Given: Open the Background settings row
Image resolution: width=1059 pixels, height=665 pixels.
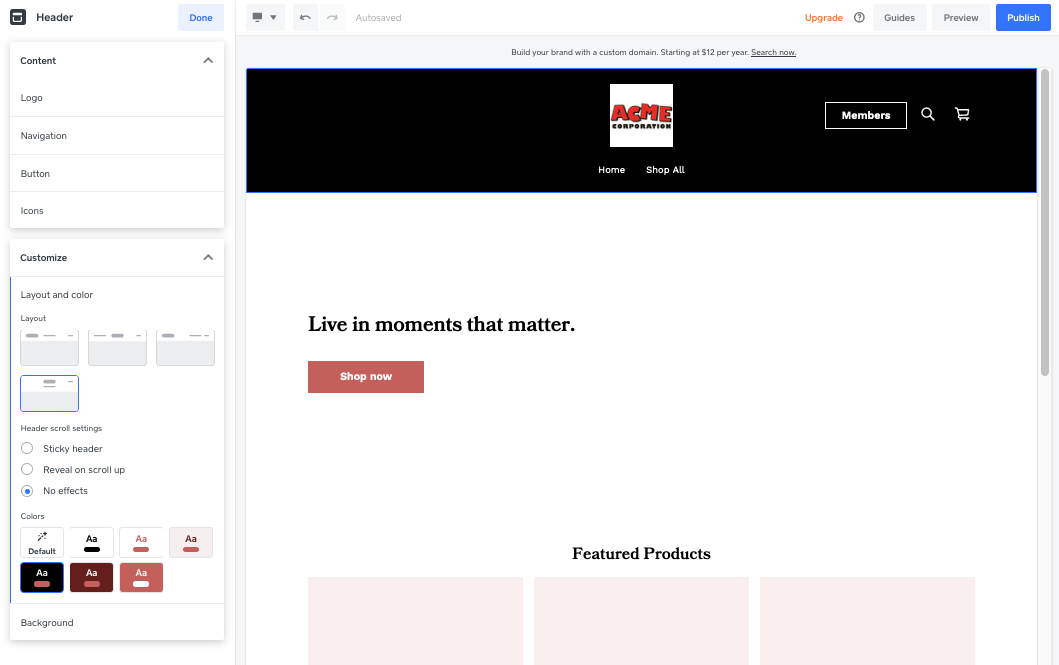Looking at the screenshot, I should (x=117, y=622).
